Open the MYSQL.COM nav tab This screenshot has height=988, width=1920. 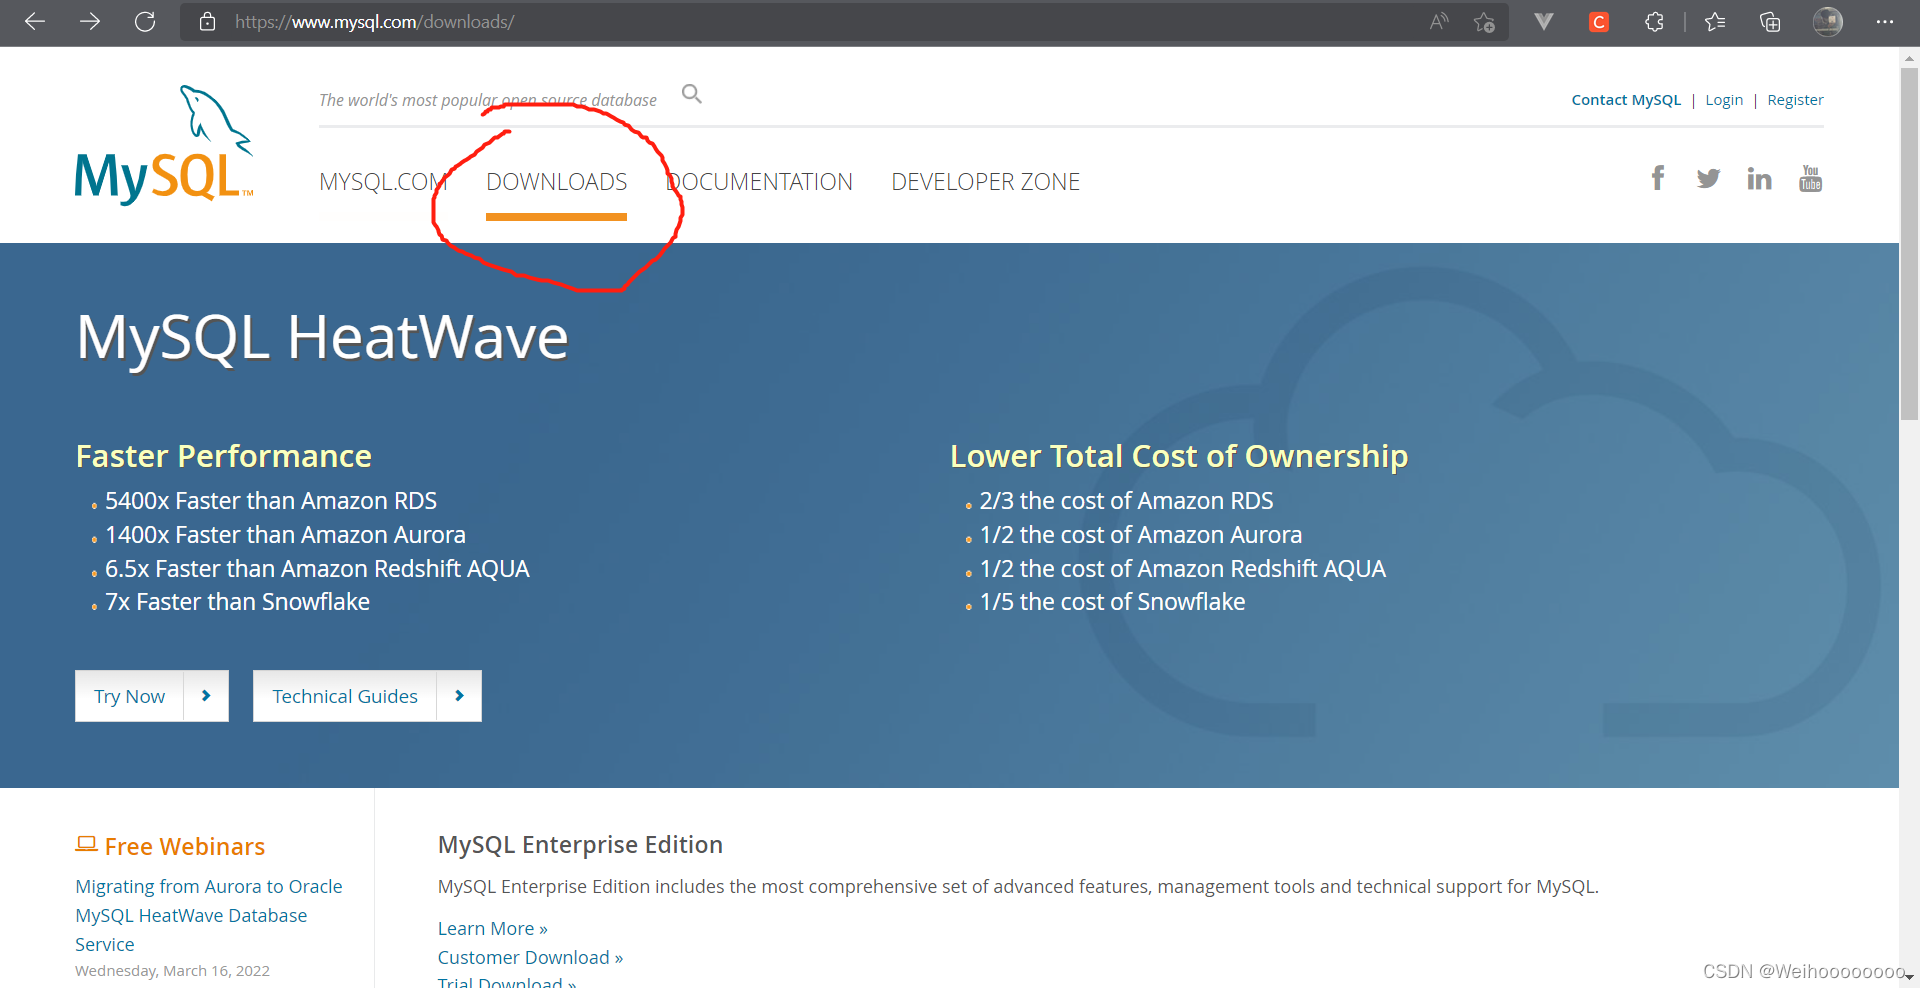[383, 182]
